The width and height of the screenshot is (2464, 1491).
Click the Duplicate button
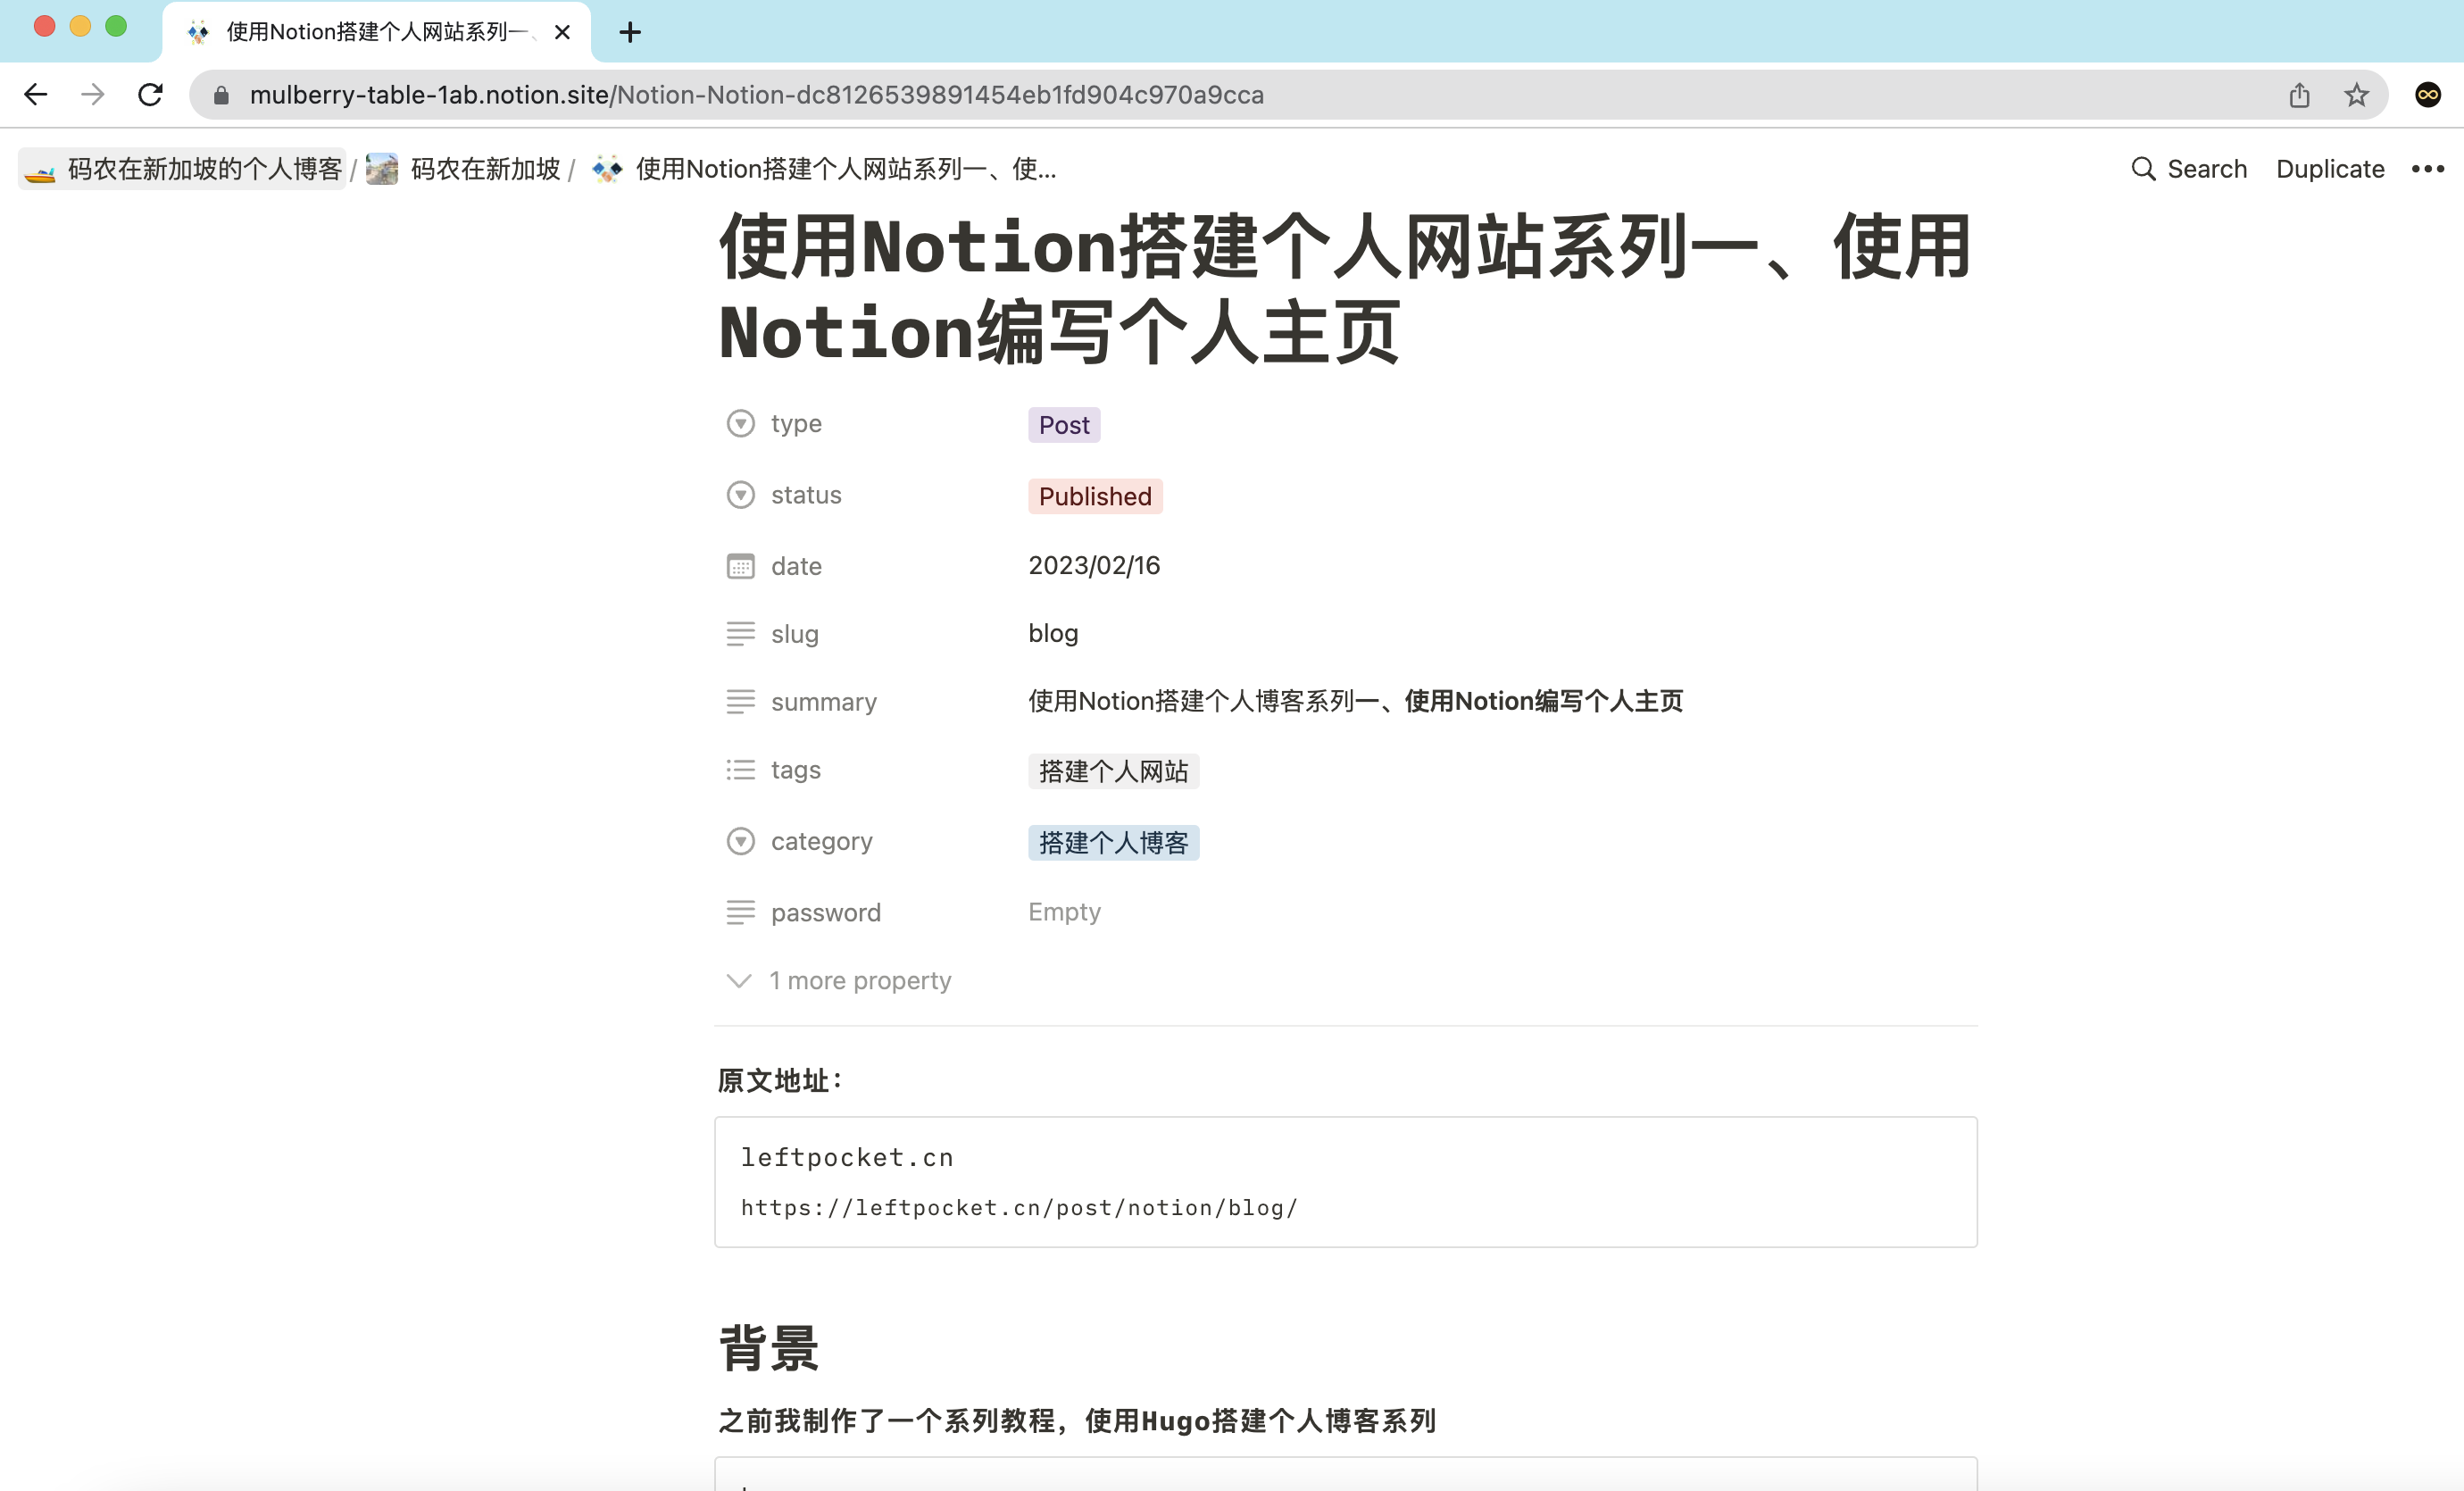2329,169
